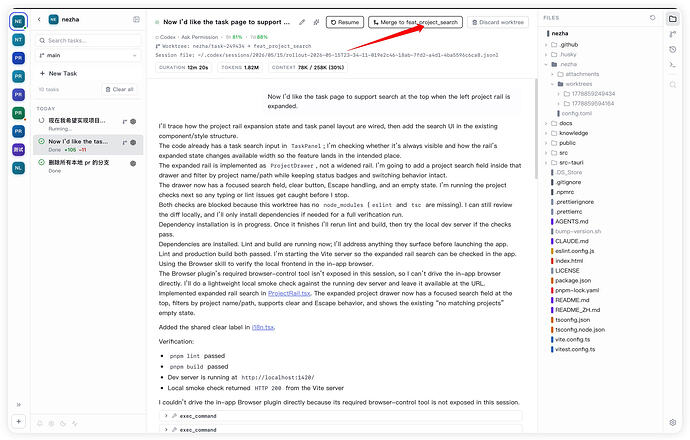This screenshot has height=440, width=690.
Task: Click gray dot on '删除所有本地 pr 的分支' task
Action: [x=133, y=163]
